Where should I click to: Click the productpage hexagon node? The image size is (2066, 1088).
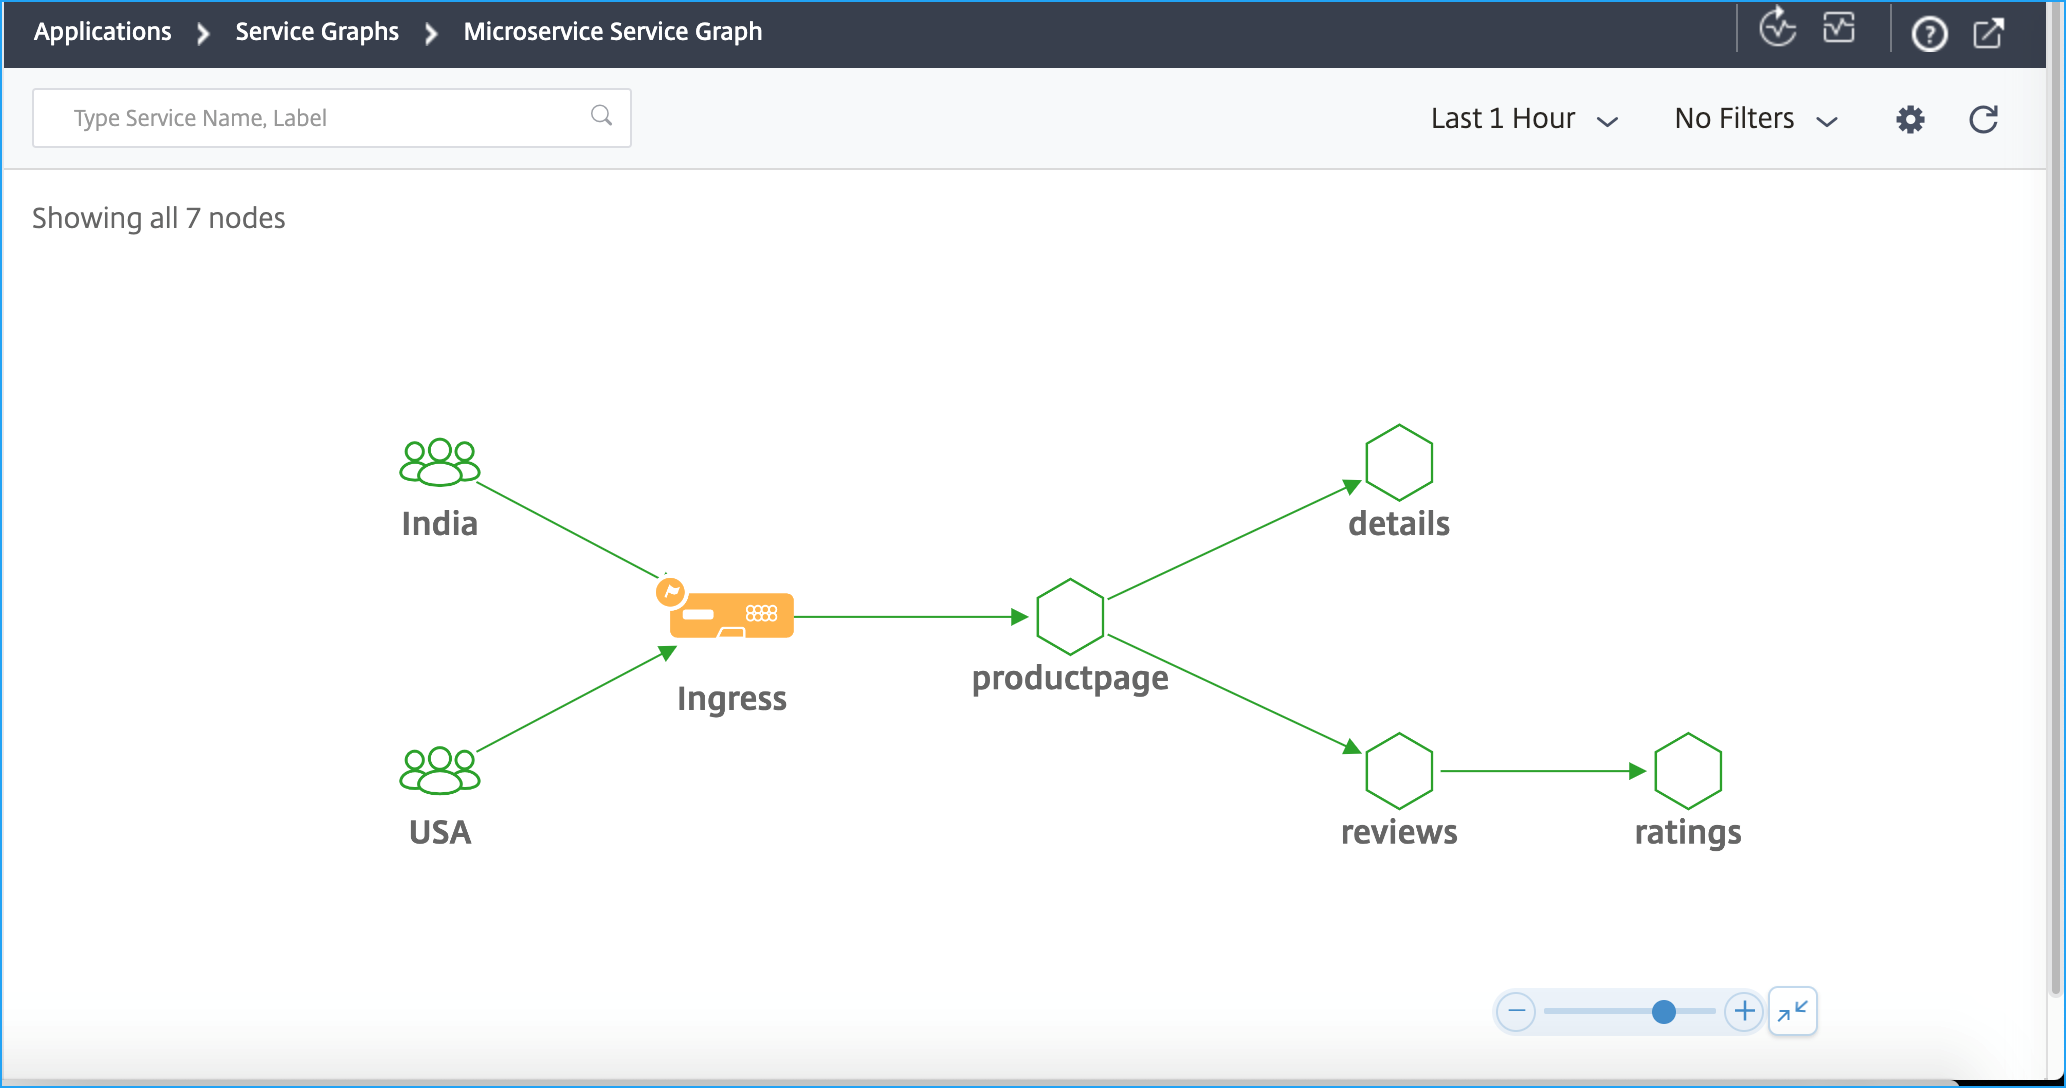pos(1070,617)
